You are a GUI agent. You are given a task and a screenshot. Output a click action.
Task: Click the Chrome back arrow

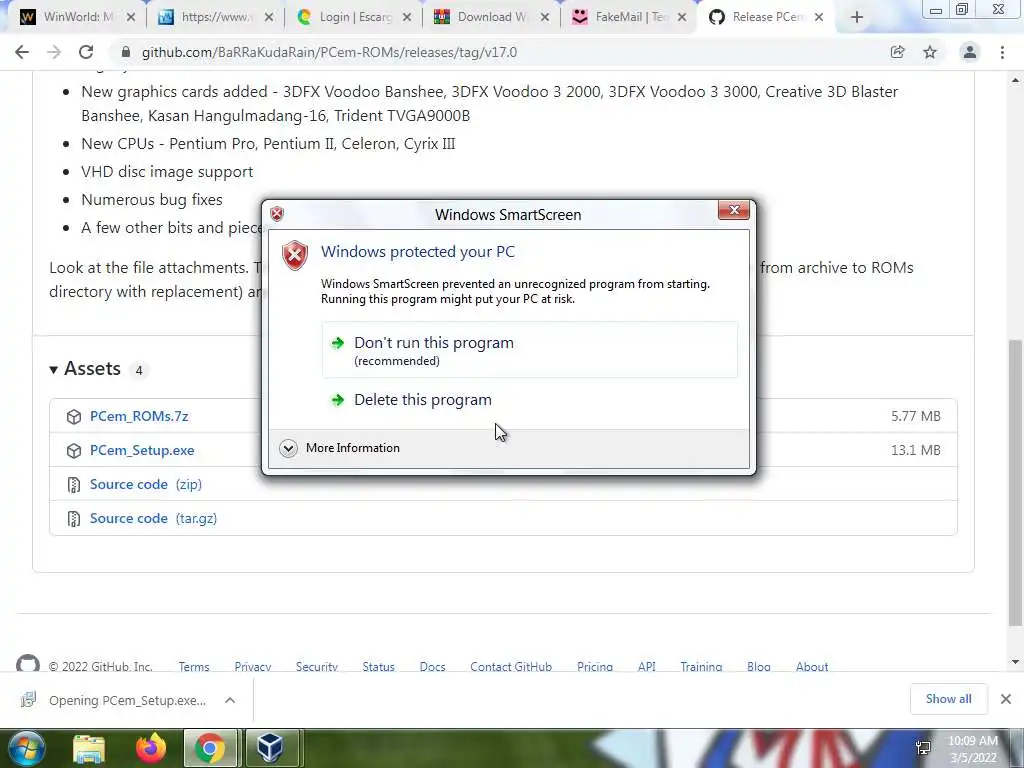[22, 52]
